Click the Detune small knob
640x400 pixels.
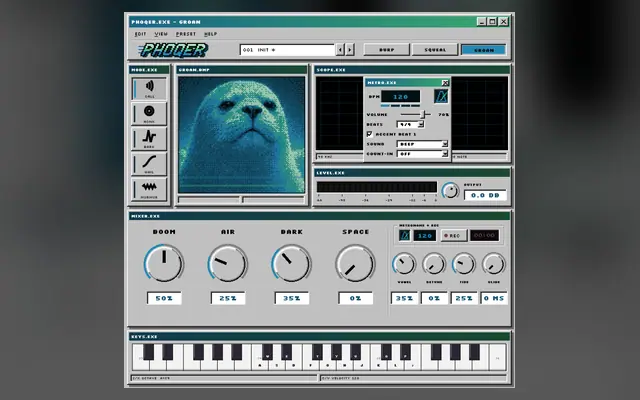tap(434, 264)
